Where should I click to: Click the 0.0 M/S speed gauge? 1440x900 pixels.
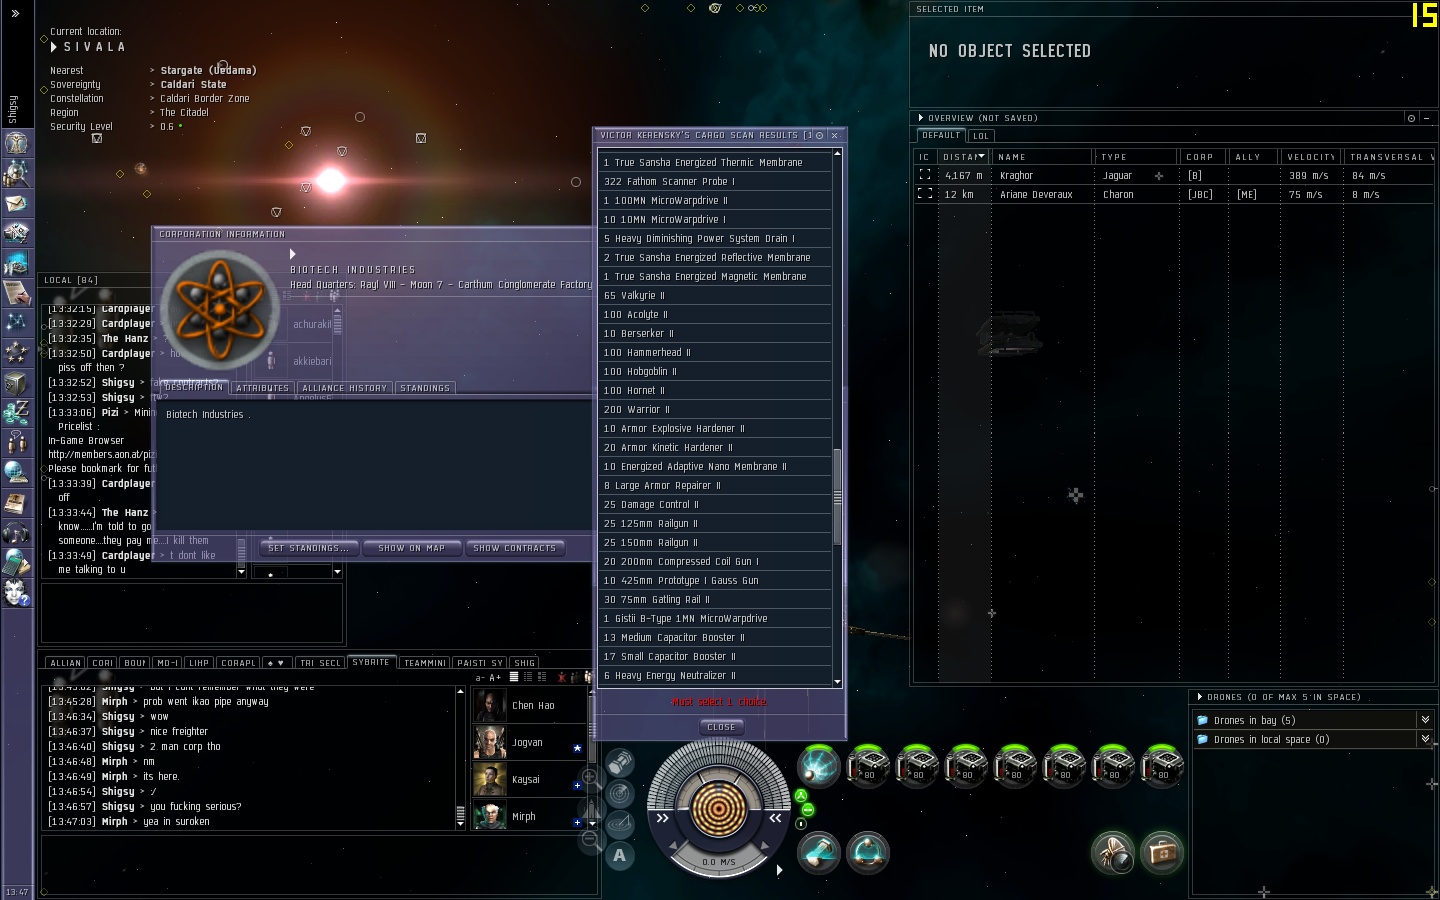[719, 861]
